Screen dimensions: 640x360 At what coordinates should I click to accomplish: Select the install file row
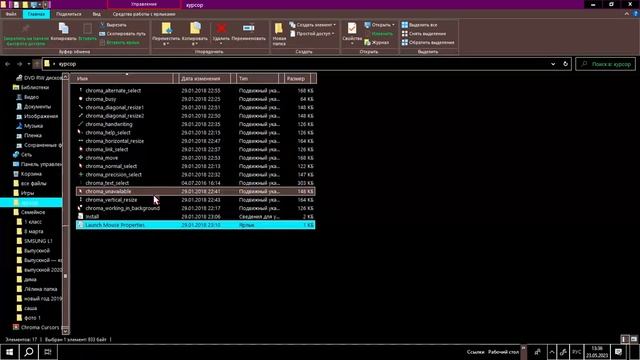(196, 216)
